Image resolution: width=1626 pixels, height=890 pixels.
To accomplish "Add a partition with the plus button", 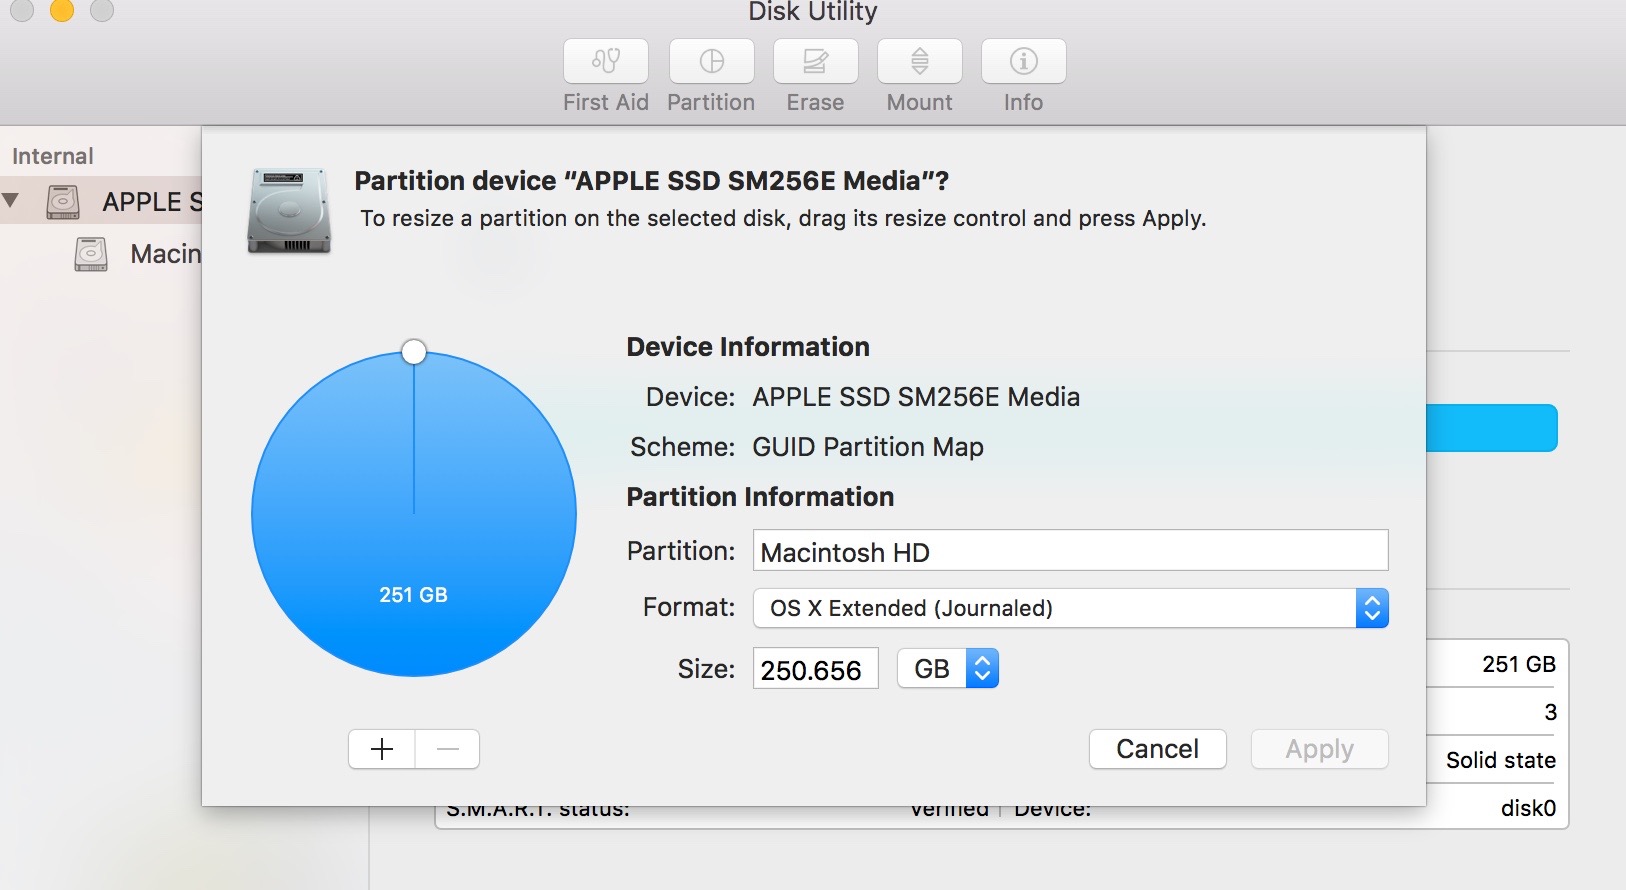I will click(x=382, y=749).
